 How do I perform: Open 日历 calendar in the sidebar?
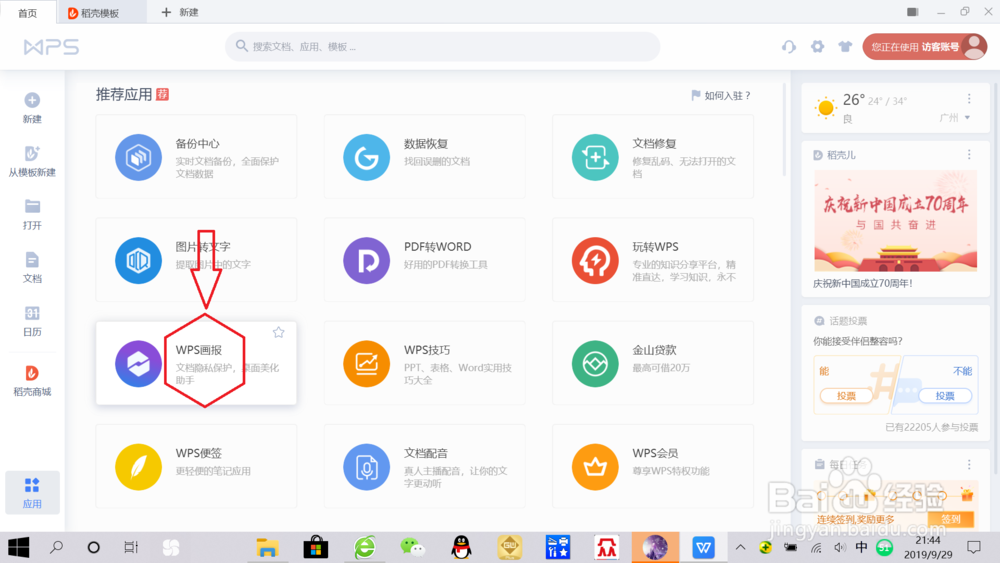[x=32, y=321]
